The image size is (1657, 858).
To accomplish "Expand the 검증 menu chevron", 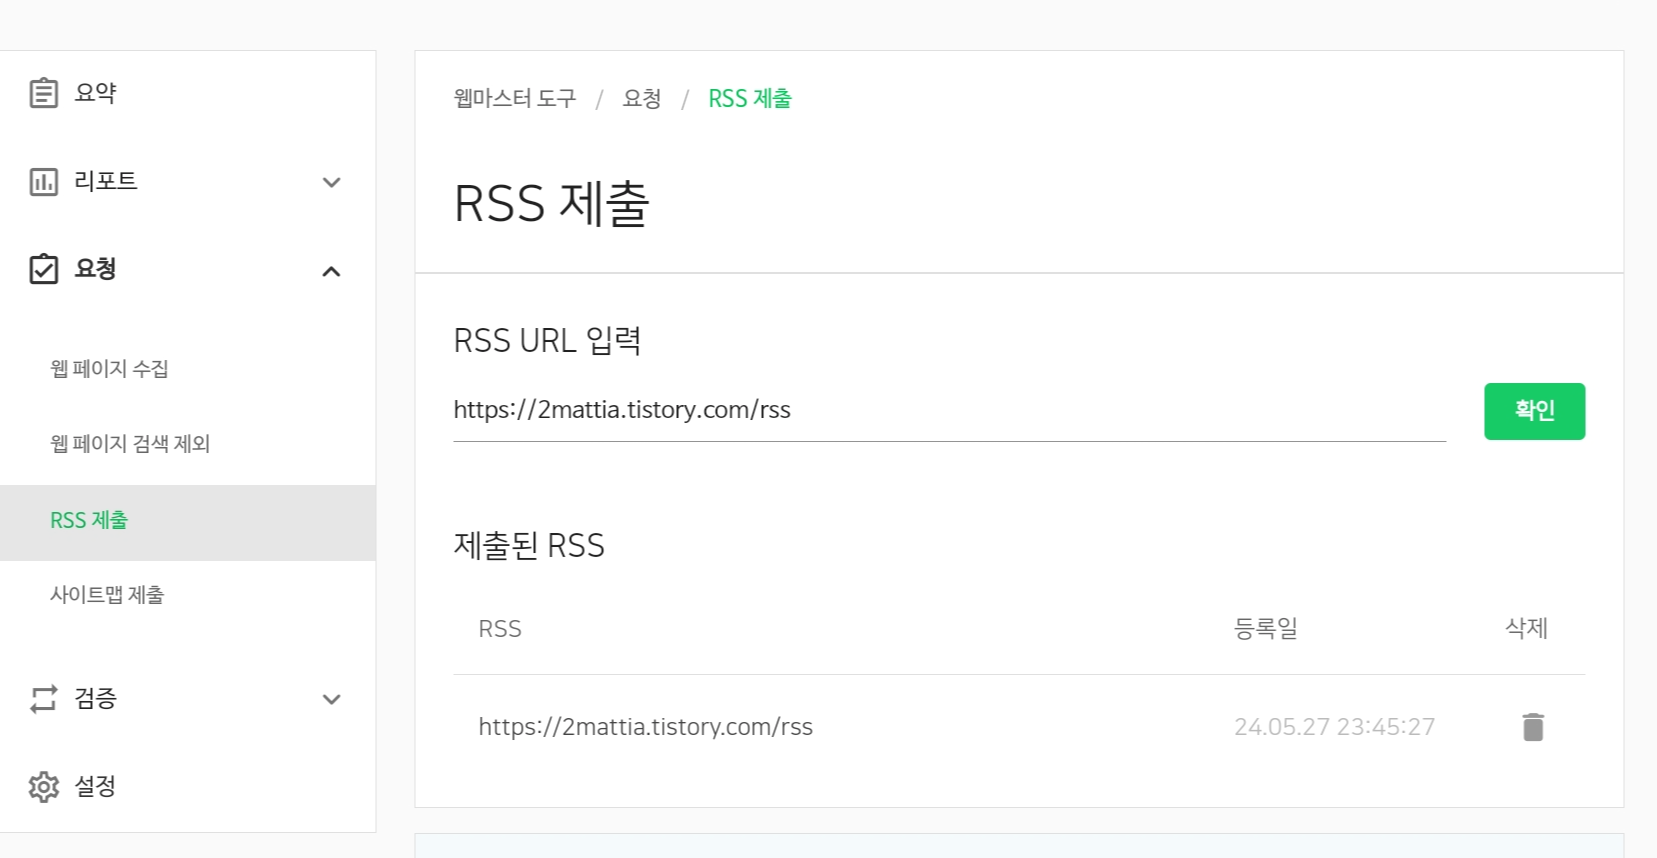I will [x=331, y=699].
